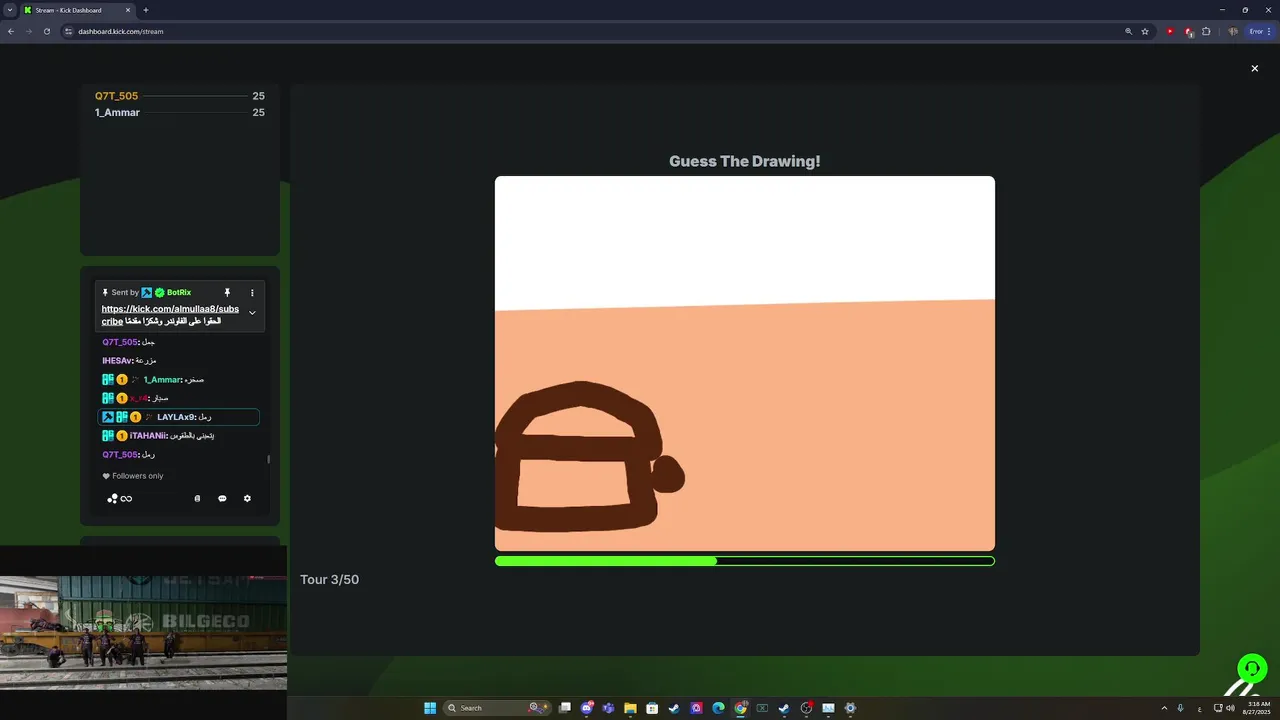View site information icon
This screenshot has height=720, width=1280.
tap(69, 31)
